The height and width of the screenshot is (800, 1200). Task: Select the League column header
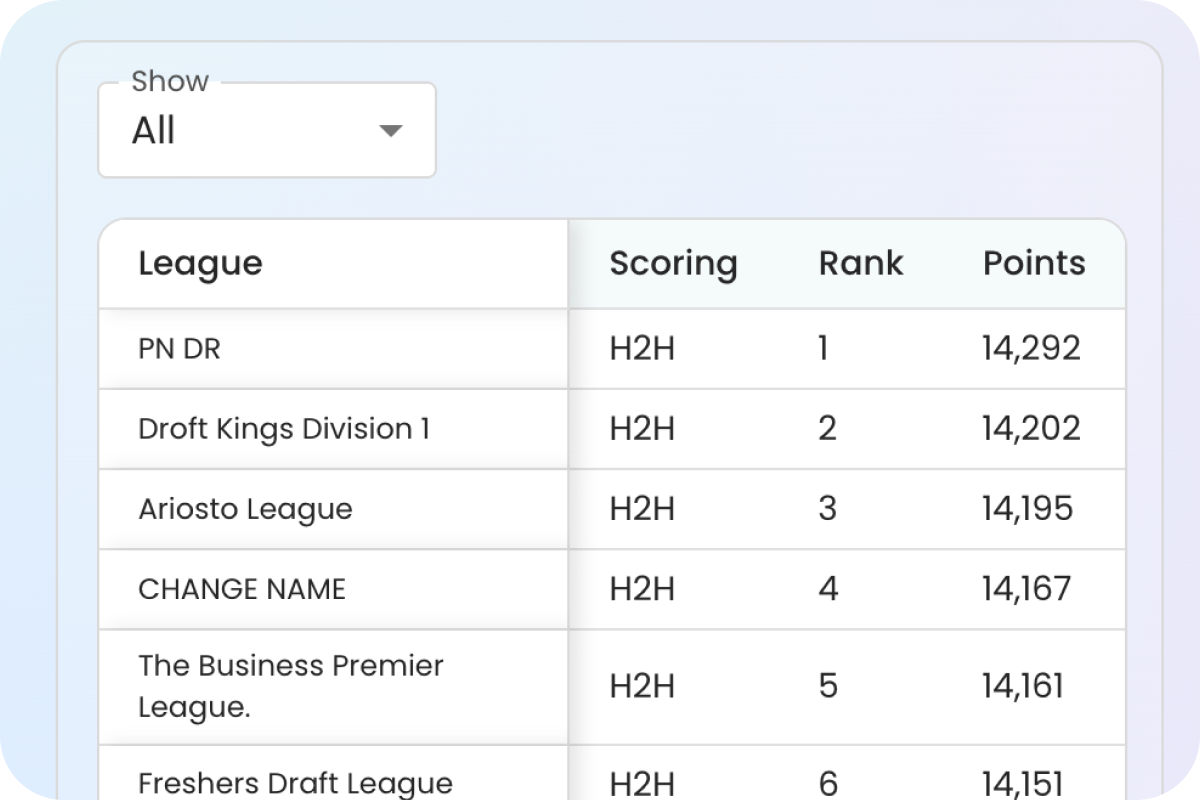pyautogui.click(x=200, y=263)
